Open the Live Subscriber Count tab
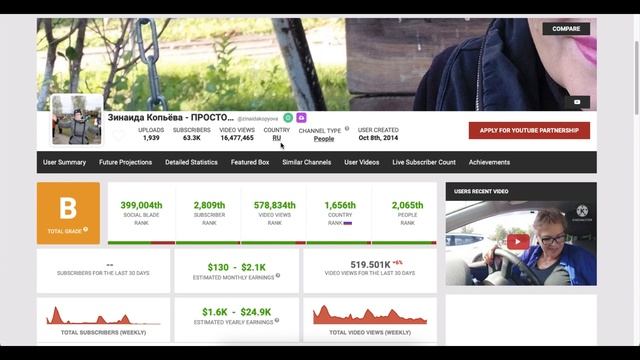Screen dimensions: 640x360 [424, 162]
